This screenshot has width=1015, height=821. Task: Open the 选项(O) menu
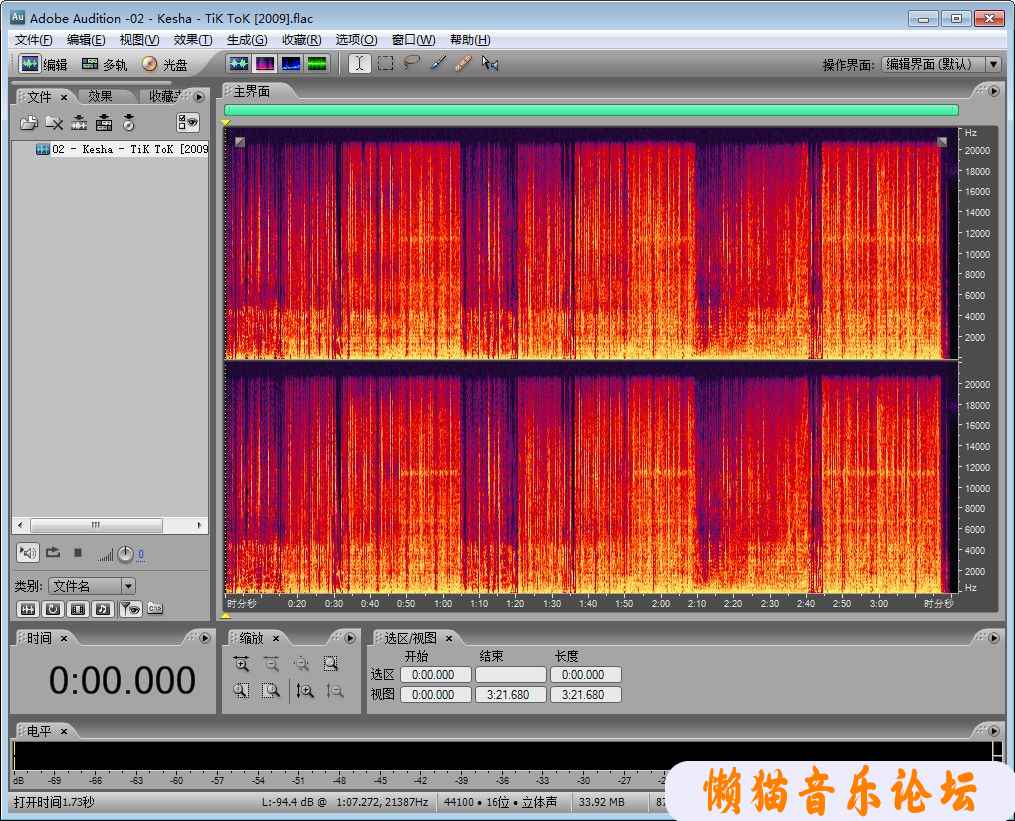click(x=356, y=39)
